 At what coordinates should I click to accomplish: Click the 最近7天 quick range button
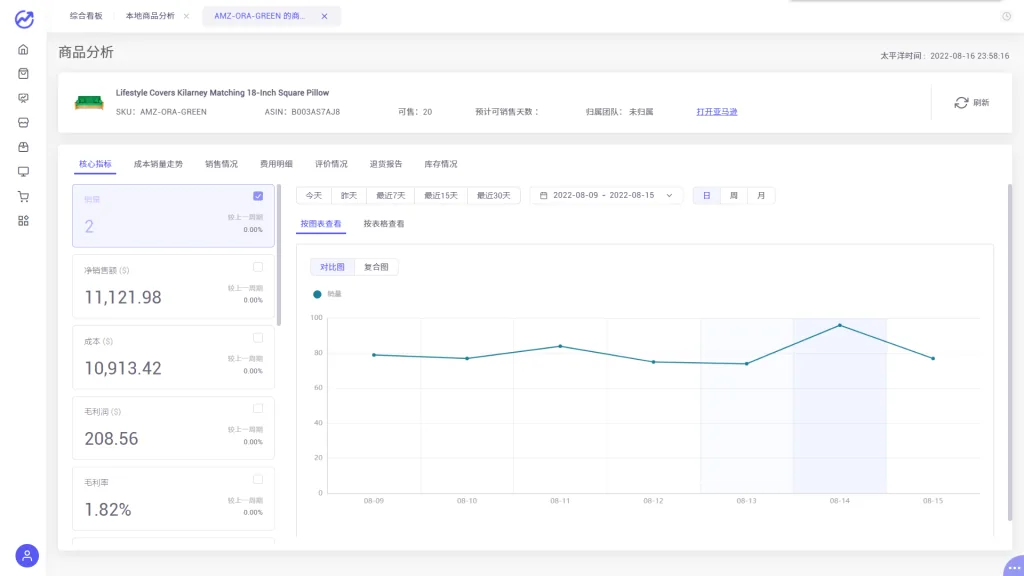click(x=391, y=195)
